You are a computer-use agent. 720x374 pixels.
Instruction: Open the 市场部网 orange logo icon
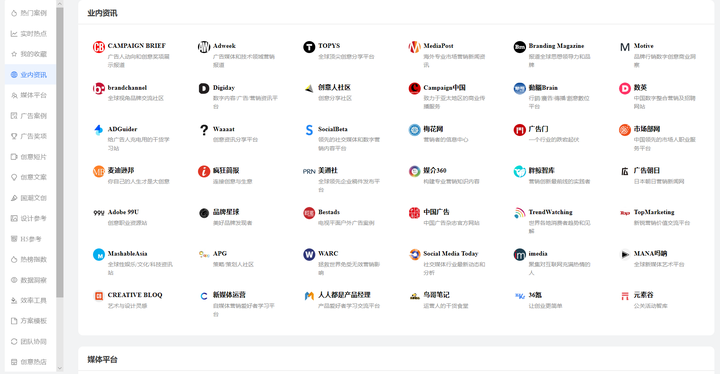(624, 130)
